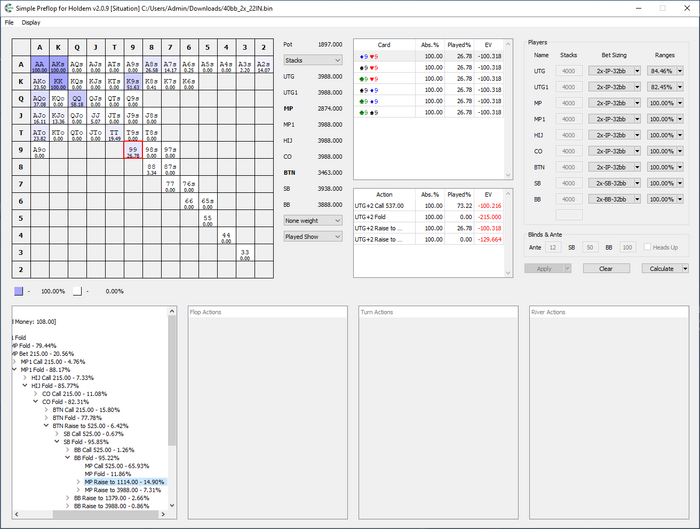
Task: Click UTG stack input field
Action: (x=569, y=71)
